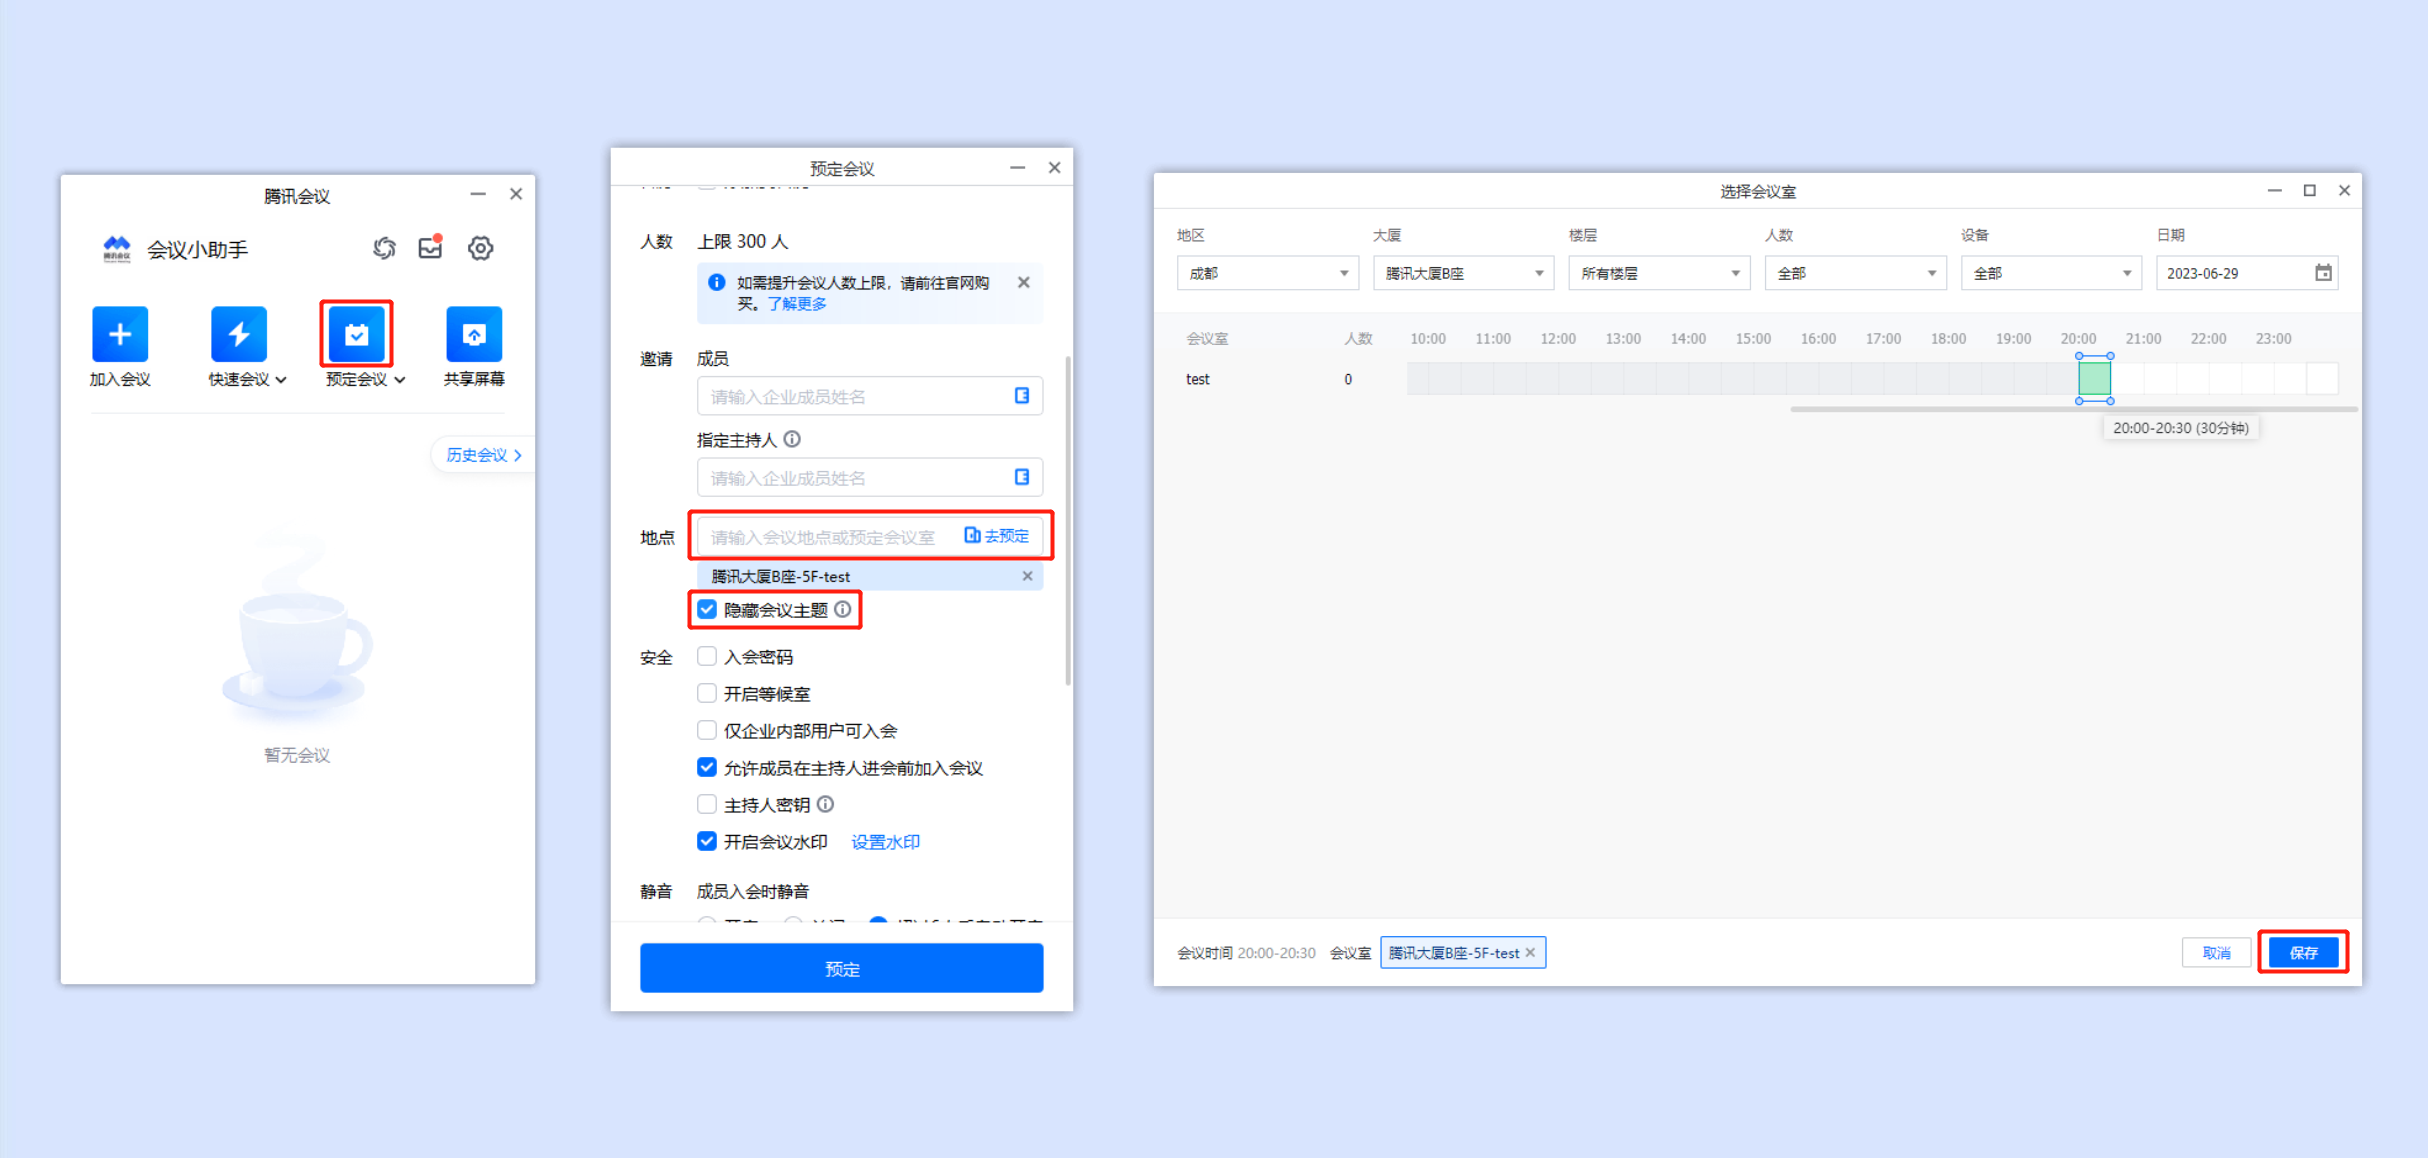Open the 设备 dropdown showing 全部
This screenshot has width=2428, height=1158.
pos(2051,273)
